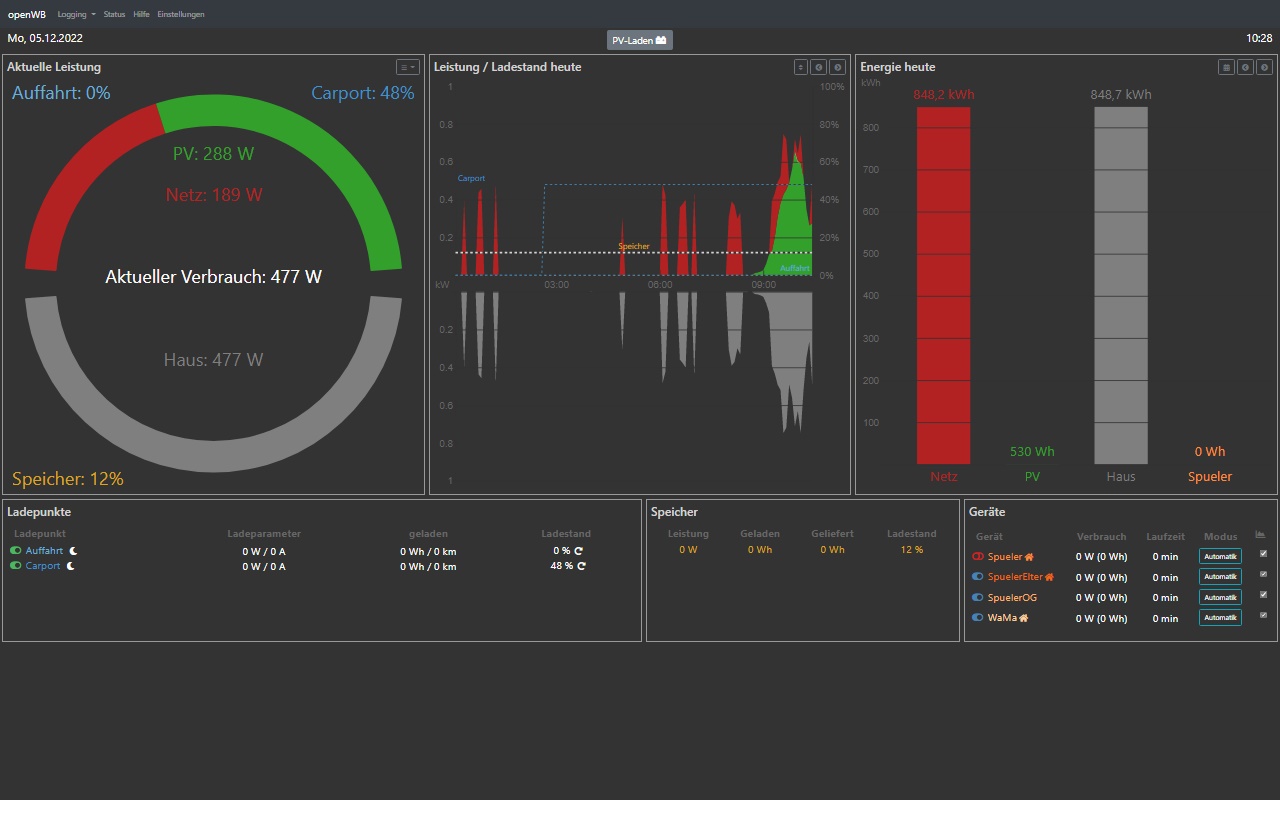Click the refresh icon beside Auffahrt 0 %
This screenshot has width=1280, height=836.
[x=578, y=551]
